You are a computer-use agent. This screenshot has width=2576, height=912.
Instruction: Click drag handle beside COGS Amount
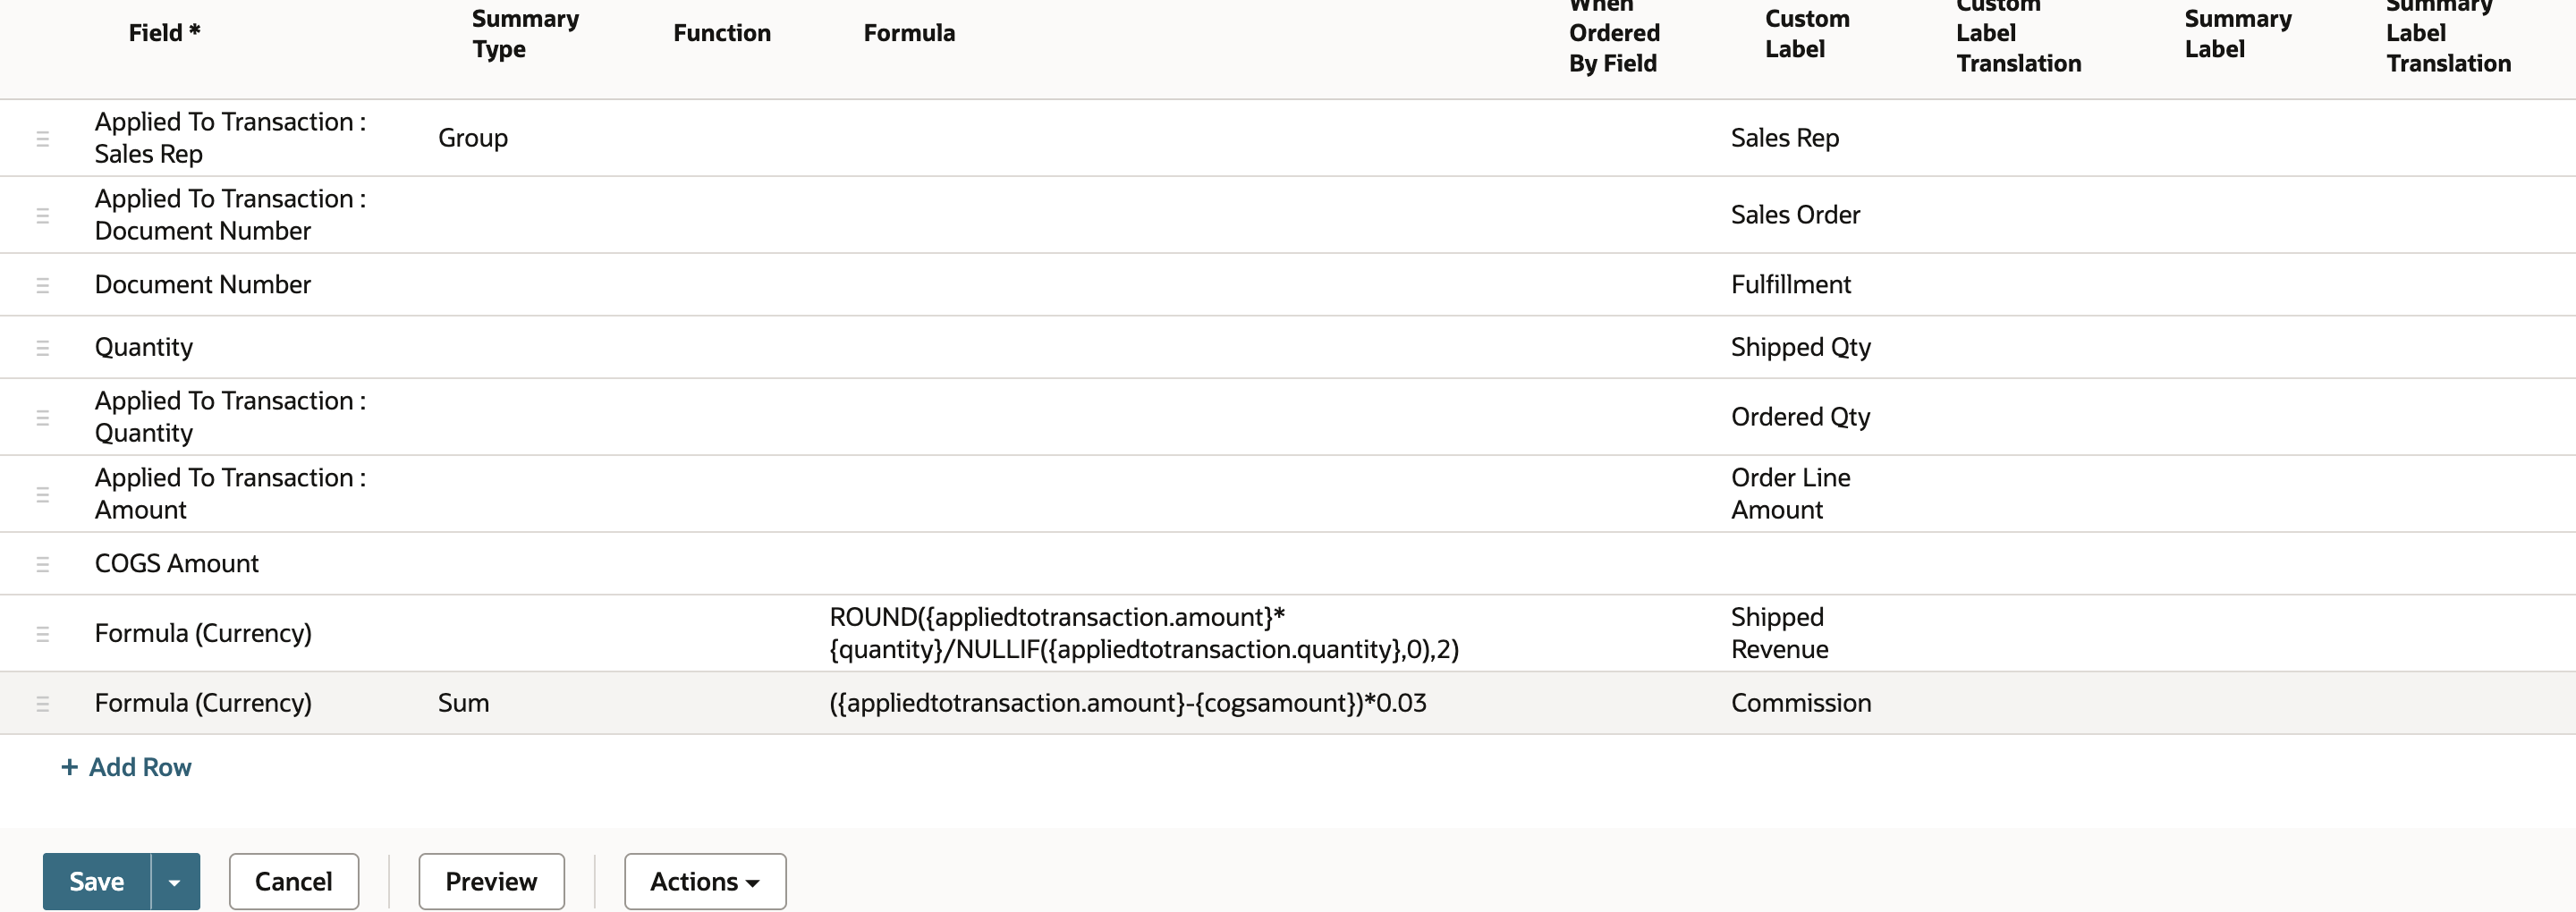click(42, 564)
